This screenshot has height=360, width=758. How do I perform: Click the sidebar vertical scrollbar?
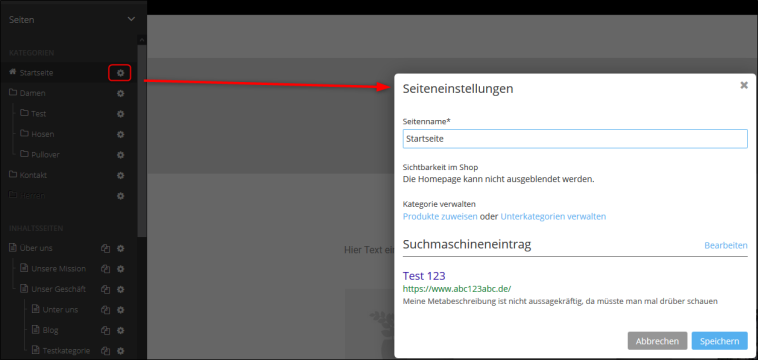pos(142,140)
